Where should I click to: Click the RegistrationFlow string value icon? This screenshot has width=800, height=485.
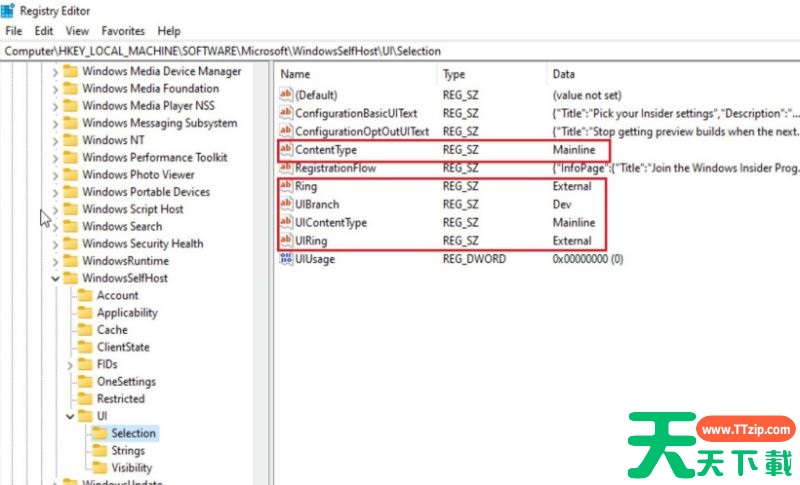286,168
